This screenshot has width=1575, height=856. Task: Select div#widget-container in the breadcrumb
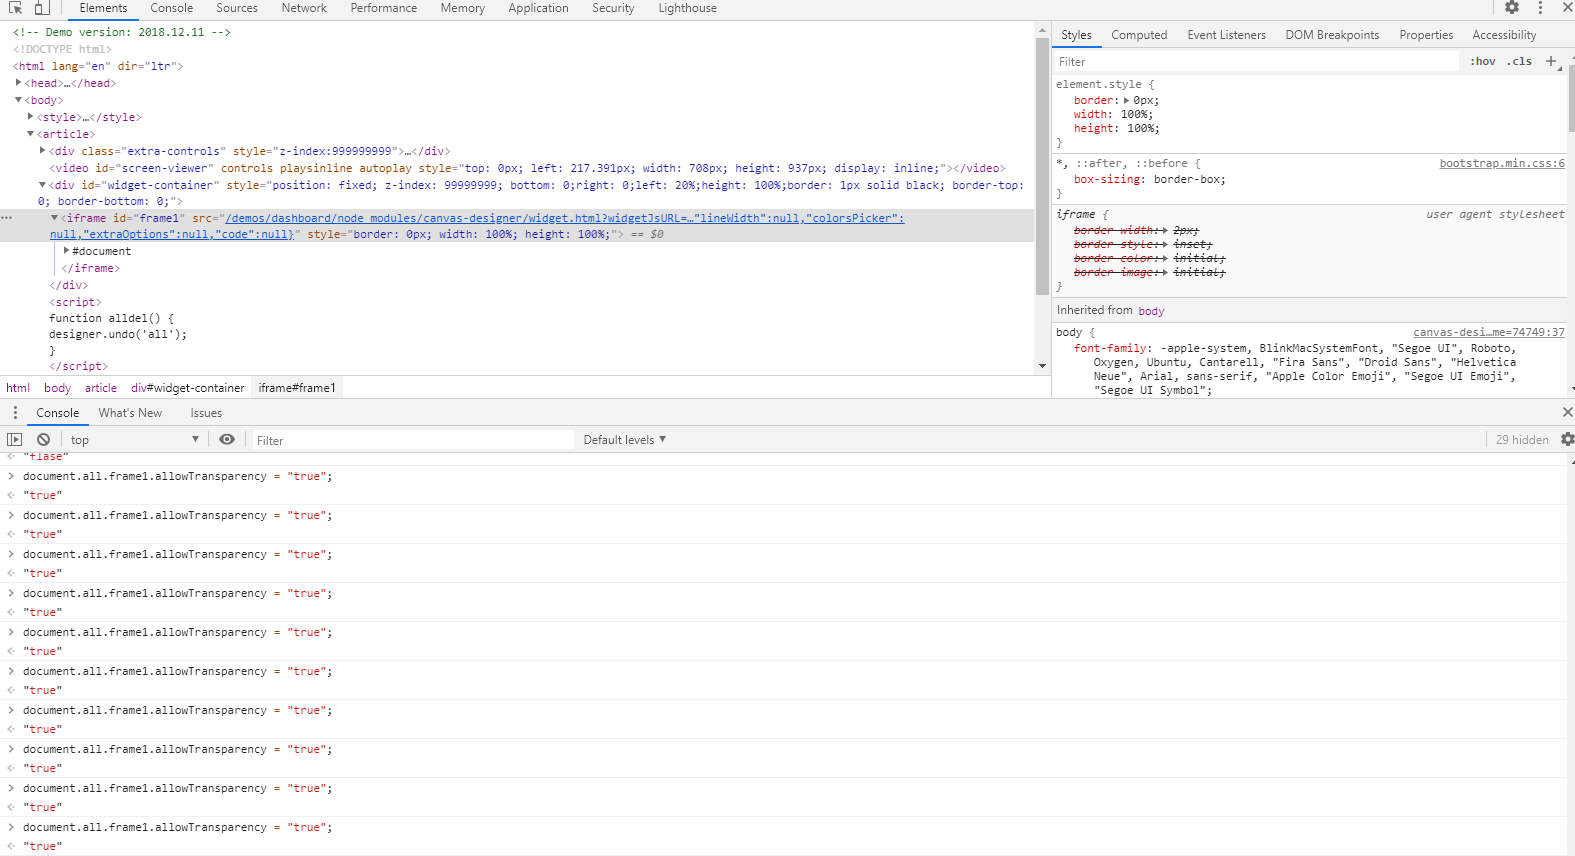point(188,388)
